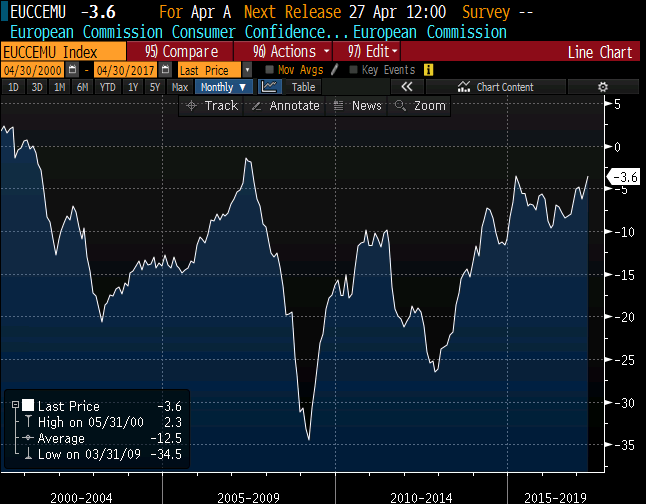Edit the start date 04/30/2000 field
Image resolution: width=646 pixels, height=504 pixels.
coord(33,70)
